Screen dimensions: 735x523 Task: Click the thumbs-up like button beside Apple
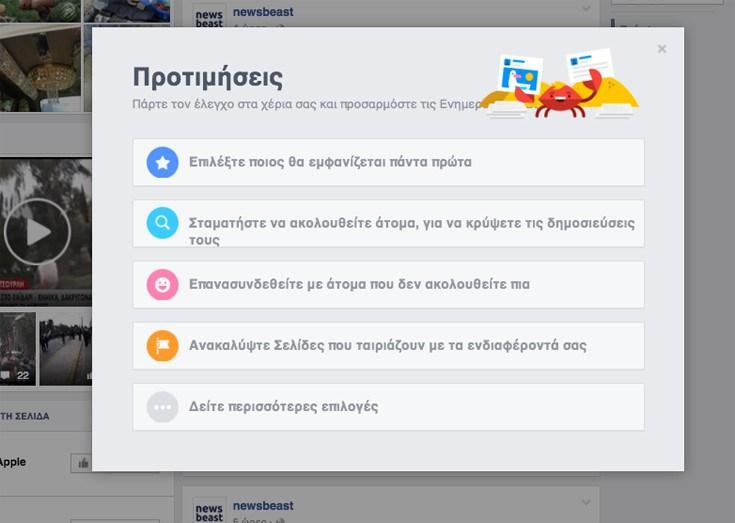(81, 463)
